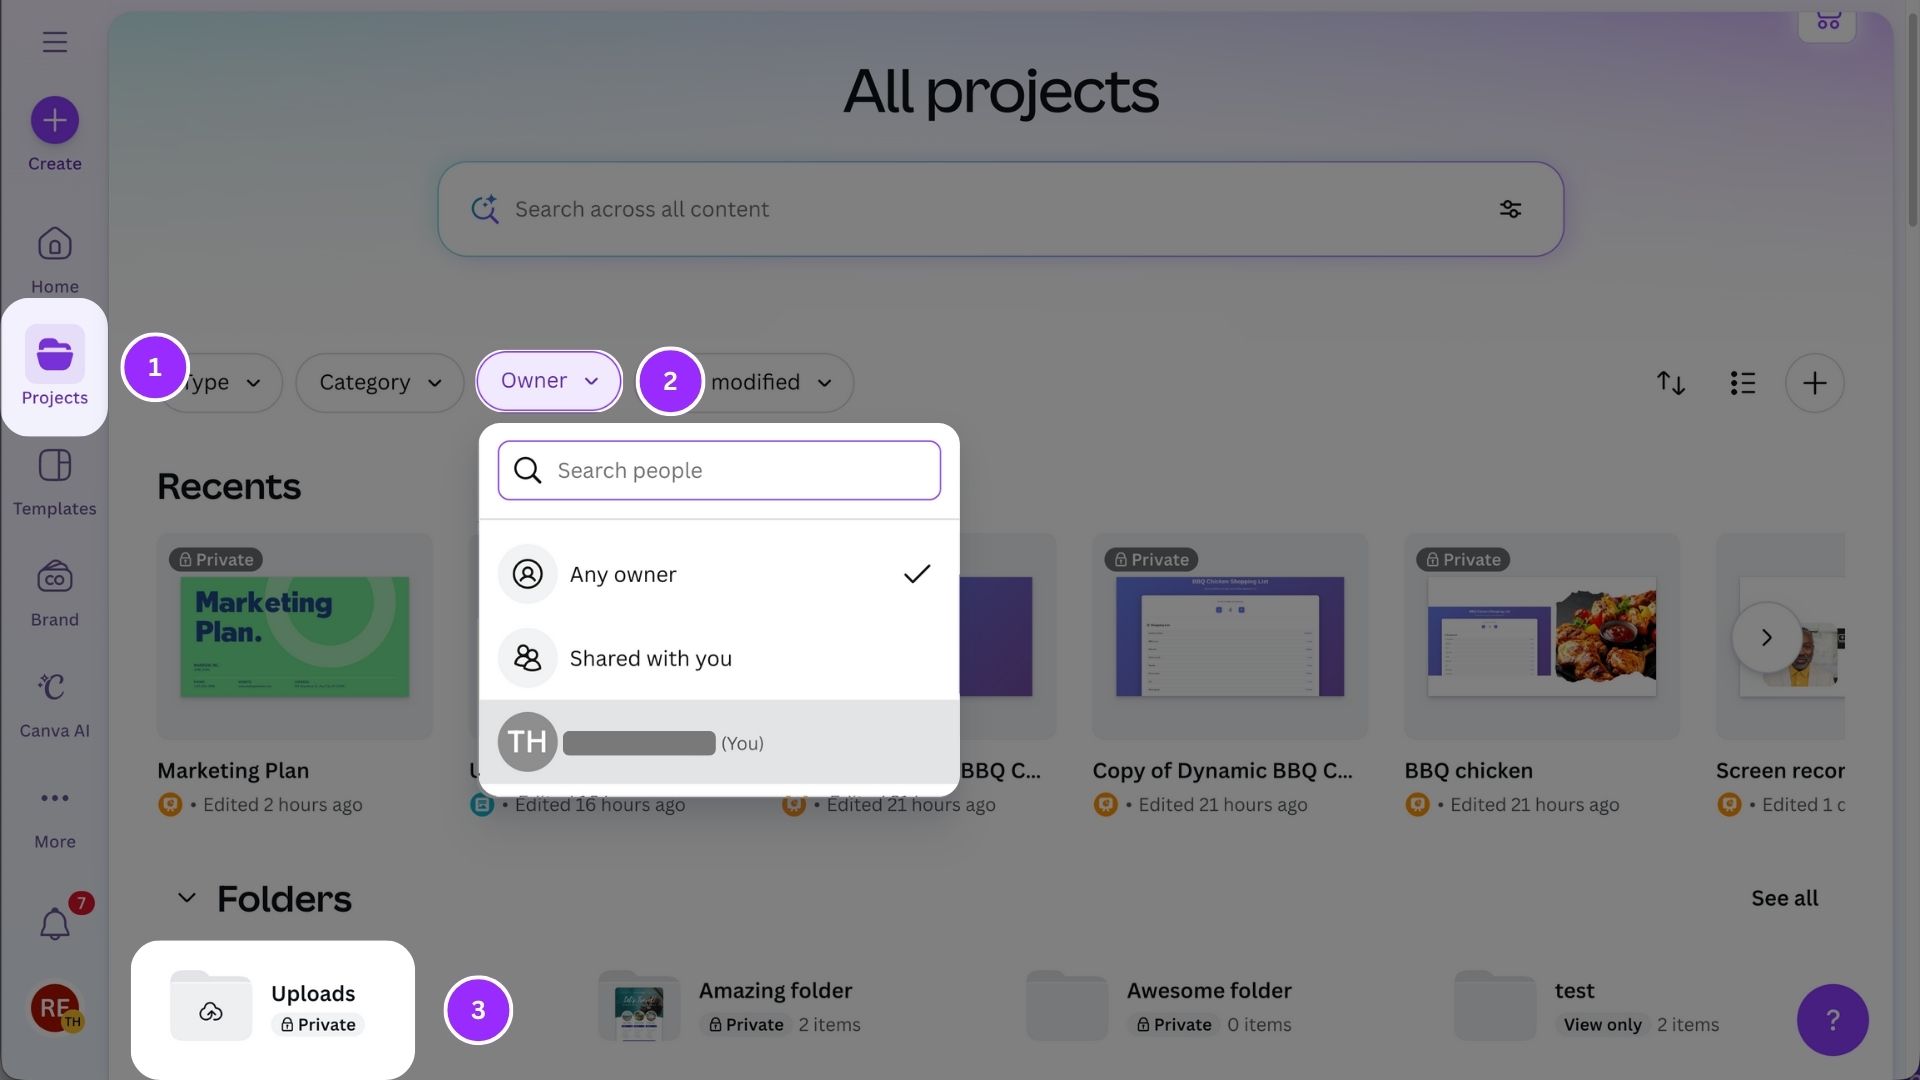Select the TH (You) owner entry
This screenshot has width=1920, height=1080.
718,742
